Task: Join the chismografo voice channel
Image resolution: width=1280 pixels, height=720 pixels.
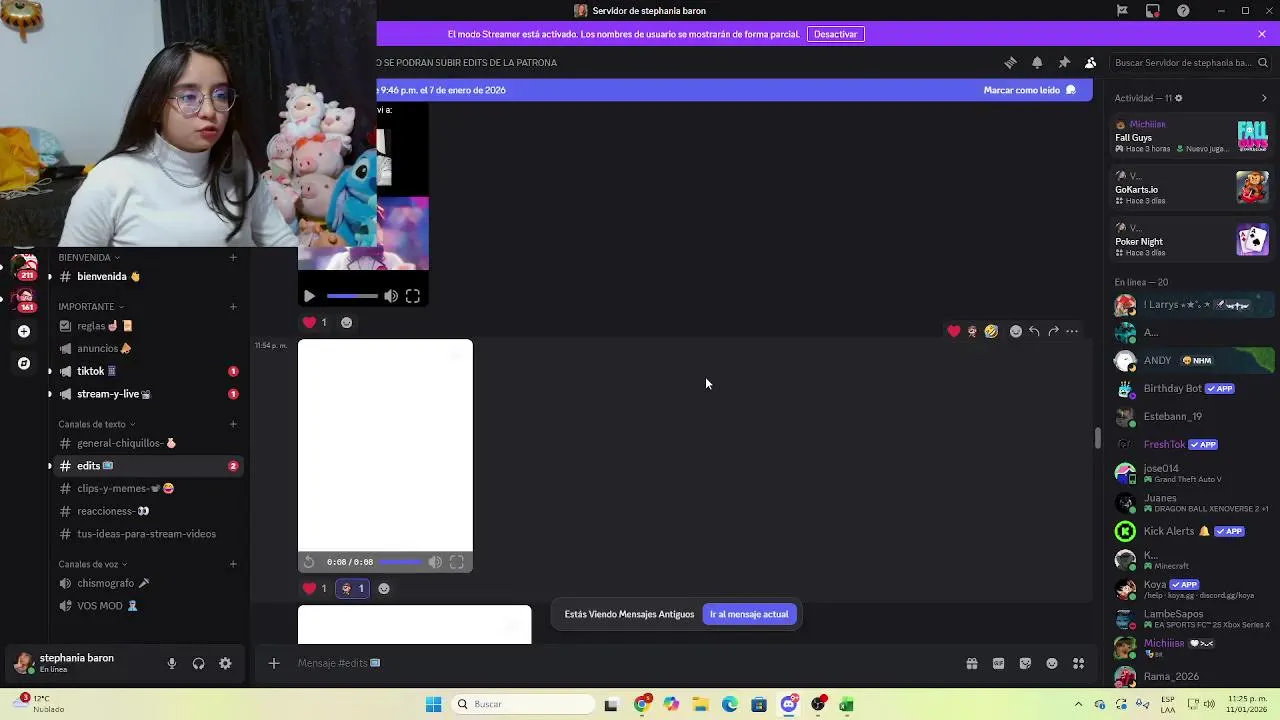Action: click(148, 583)
